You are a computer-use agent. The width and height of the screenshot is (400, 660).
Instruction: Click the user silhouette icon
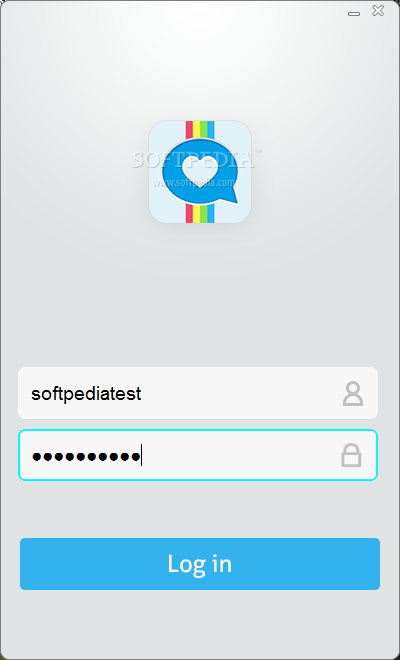click(x=352, y=394)
